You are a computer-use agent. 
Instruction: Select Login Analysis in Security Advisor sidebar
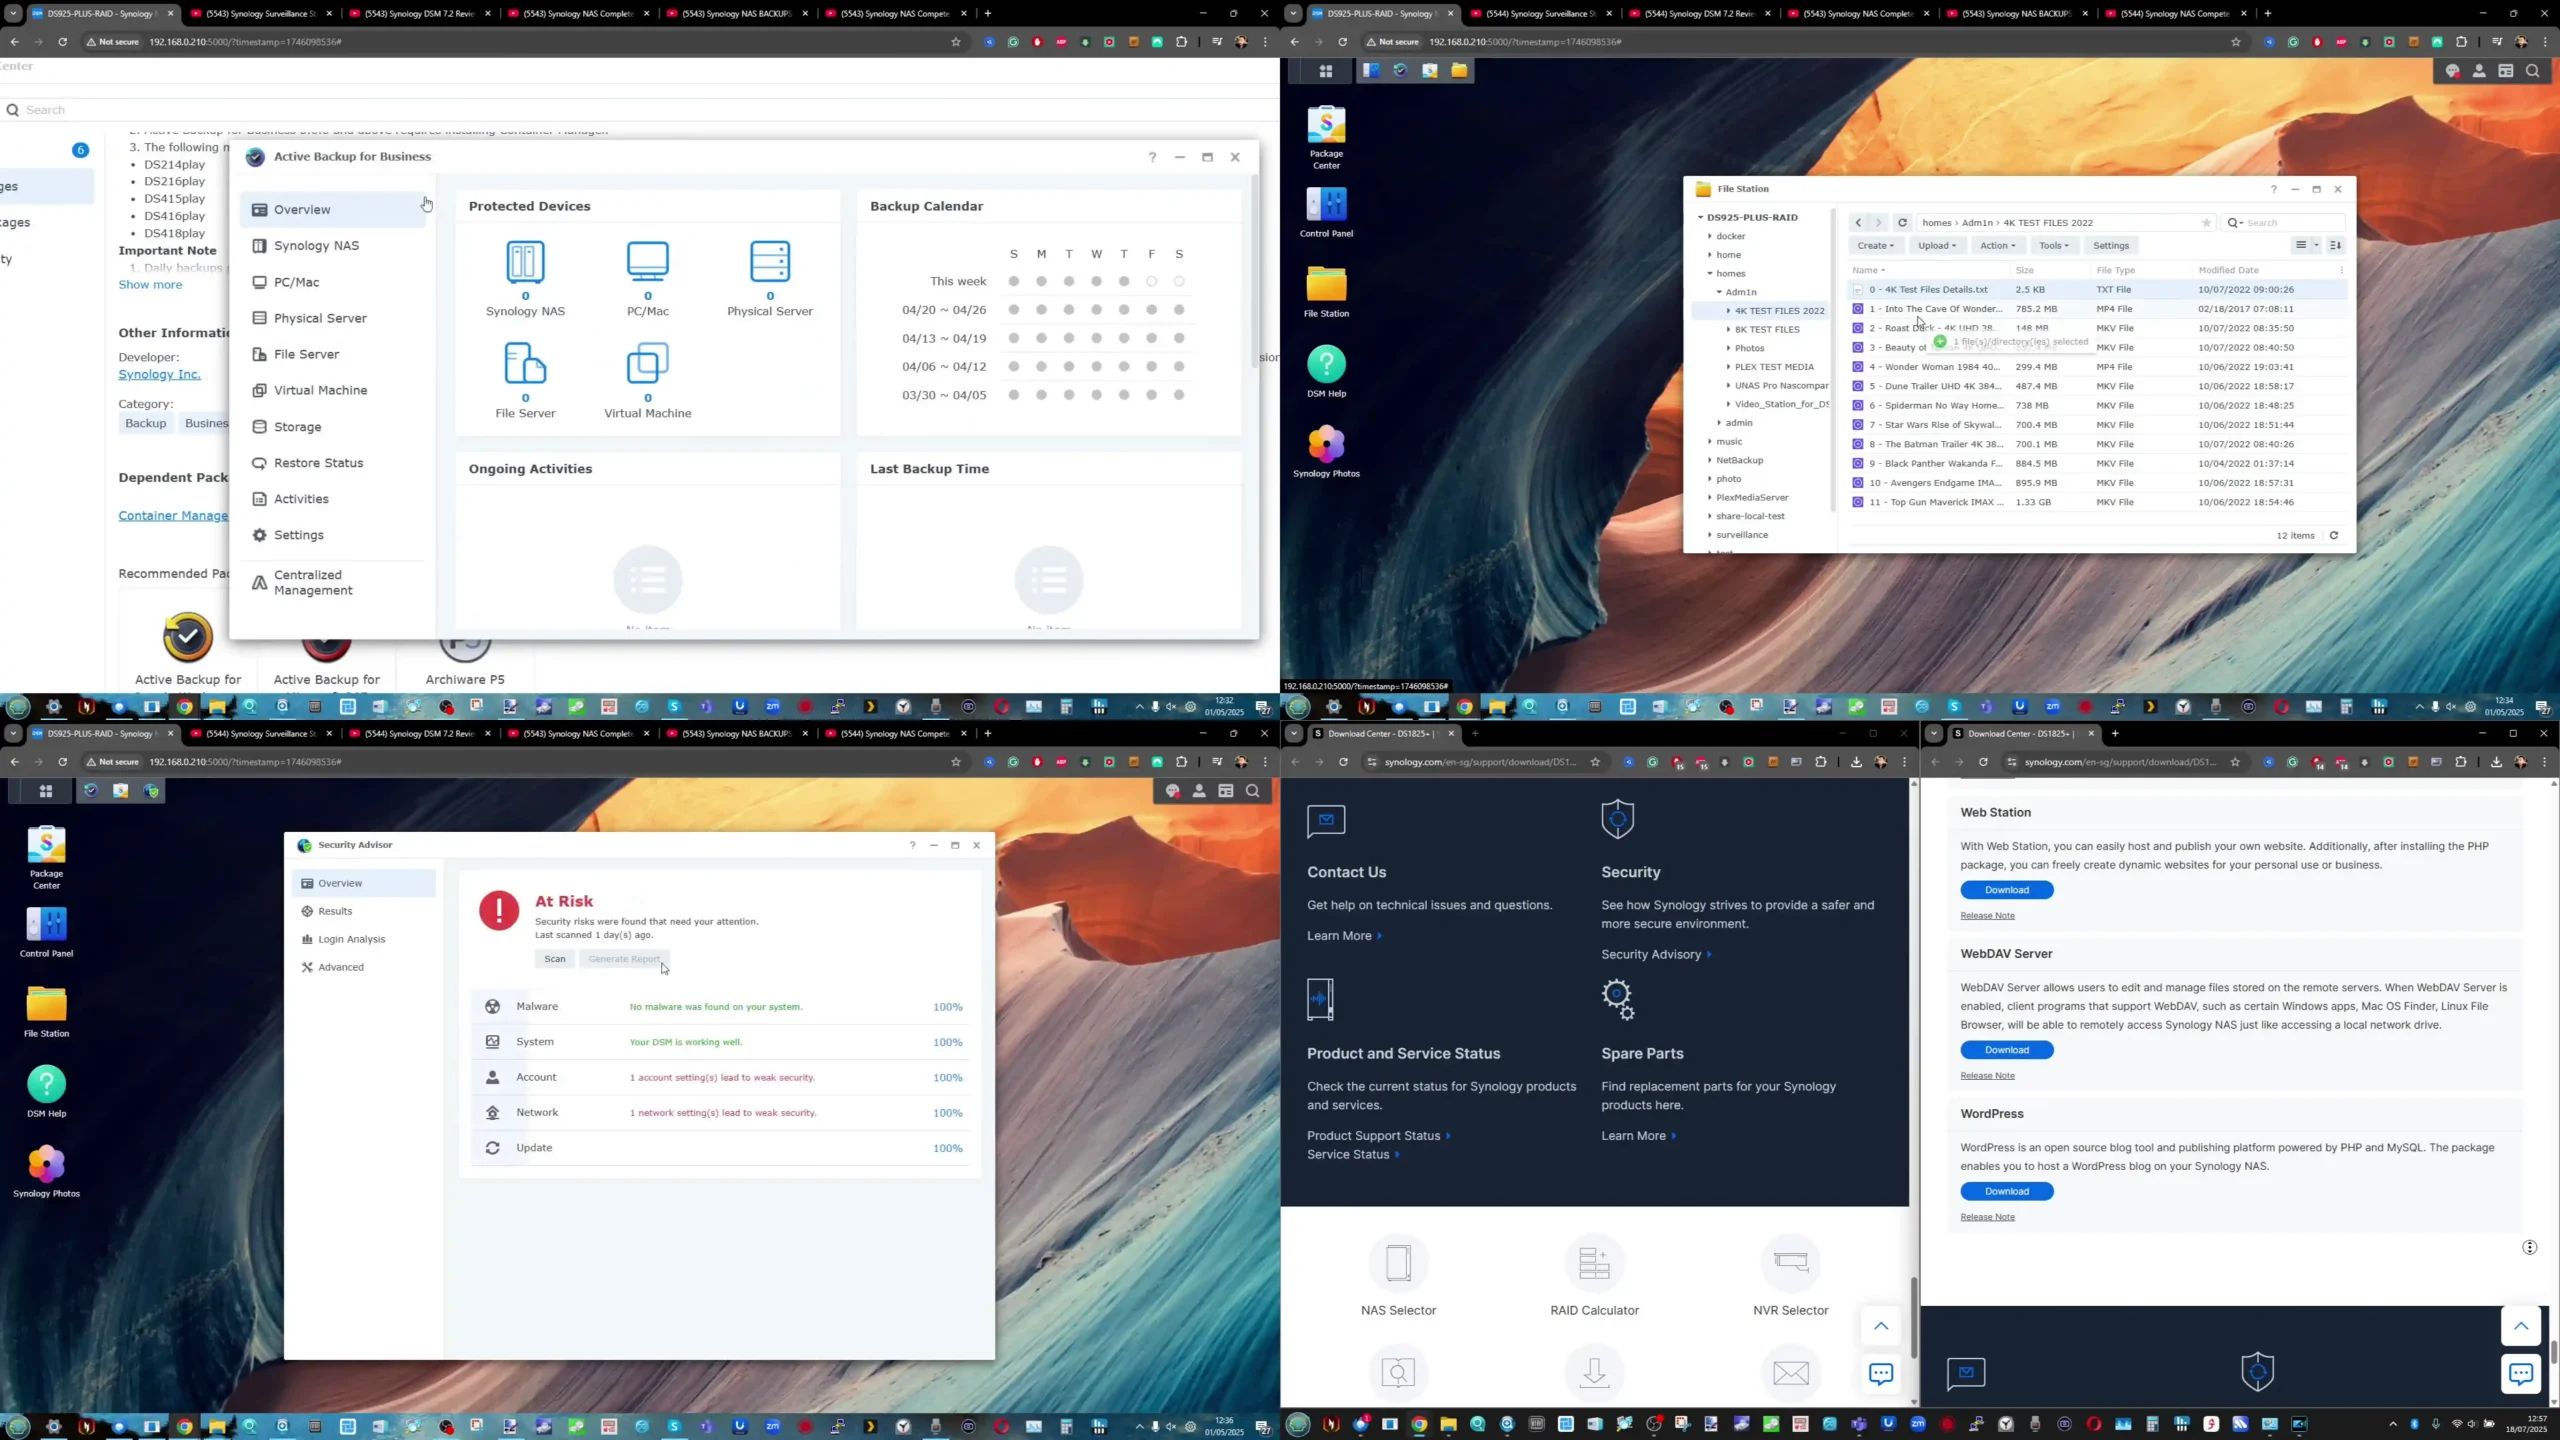coord(364,939)
